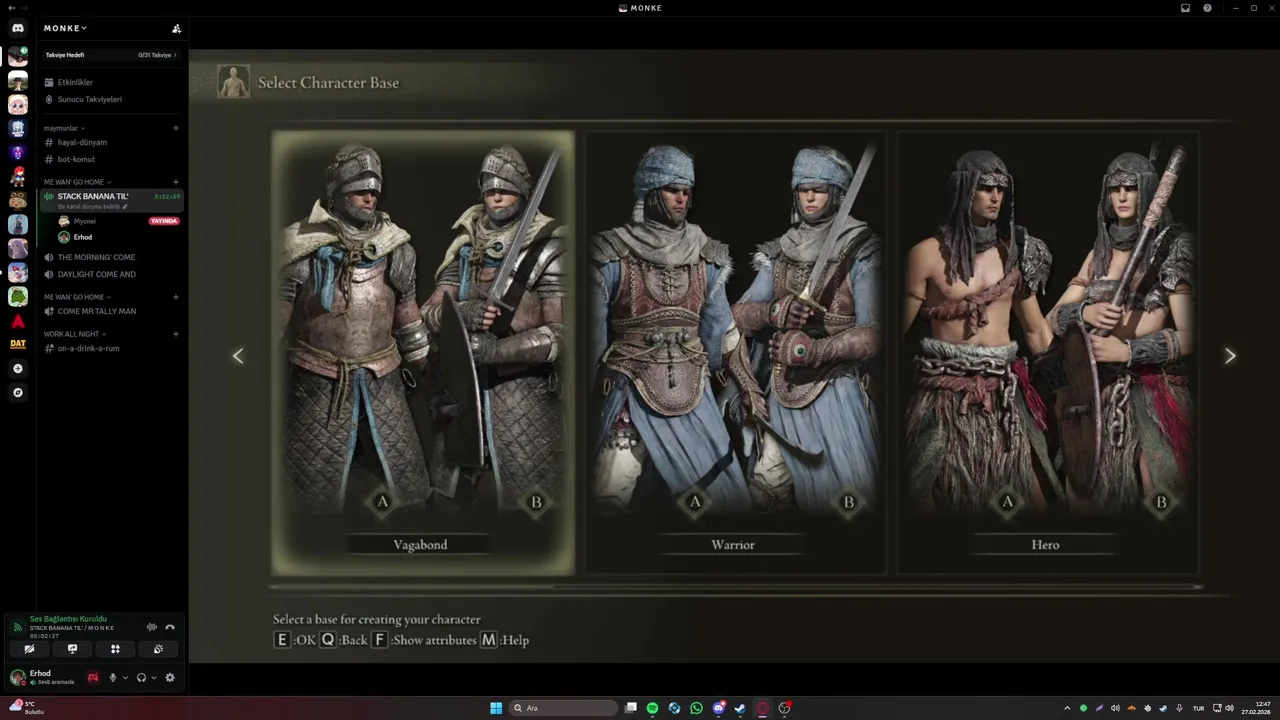This screenshot has width=1280, height=720.
Task: Open Discover servers compass icon
Action: 18,393
